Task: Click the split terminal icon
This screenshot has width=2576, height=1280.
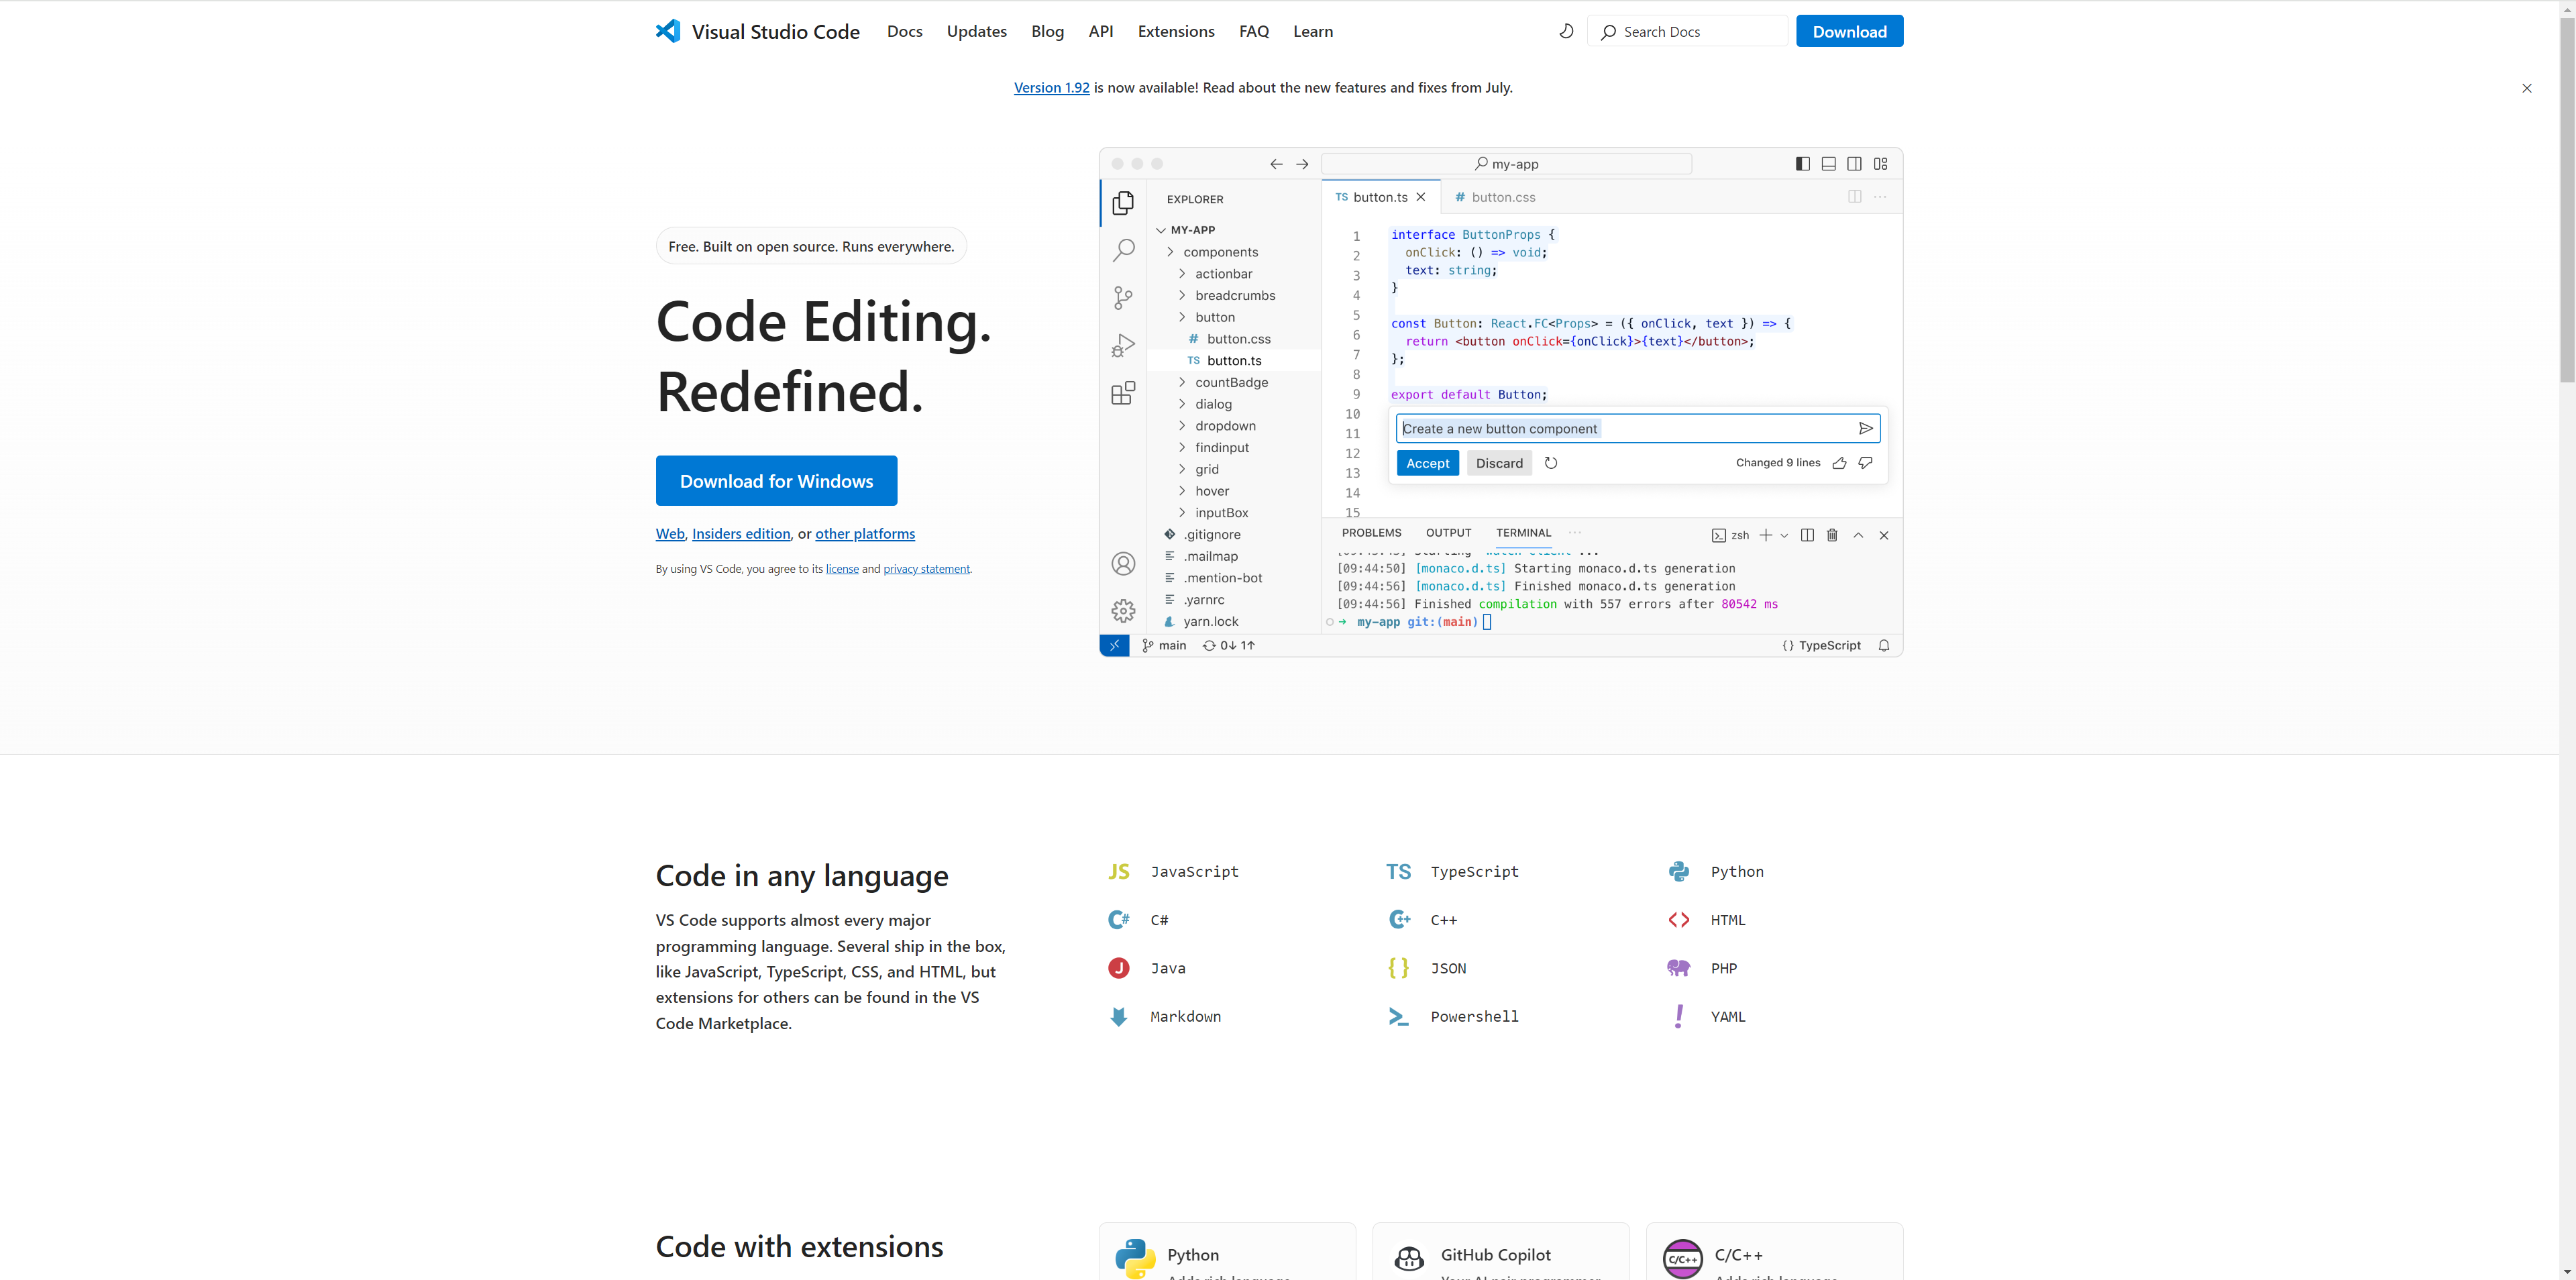Action: pyautogui.click(x=1807, y=535)
